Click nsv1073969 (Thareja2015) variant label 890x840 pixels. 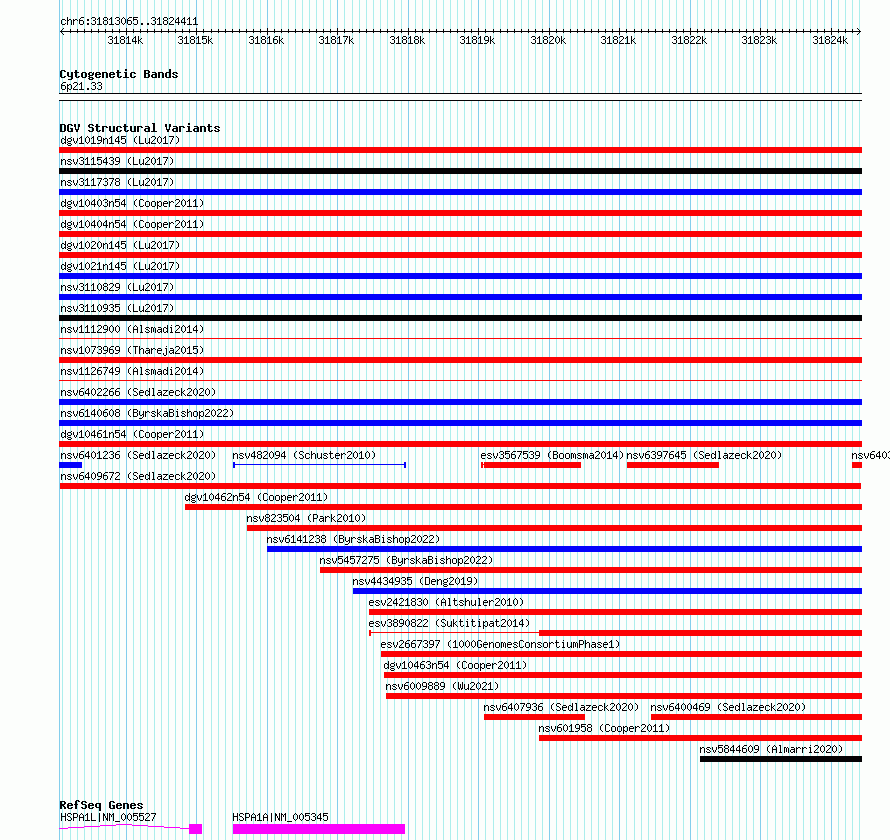click(x=132, y=350)
